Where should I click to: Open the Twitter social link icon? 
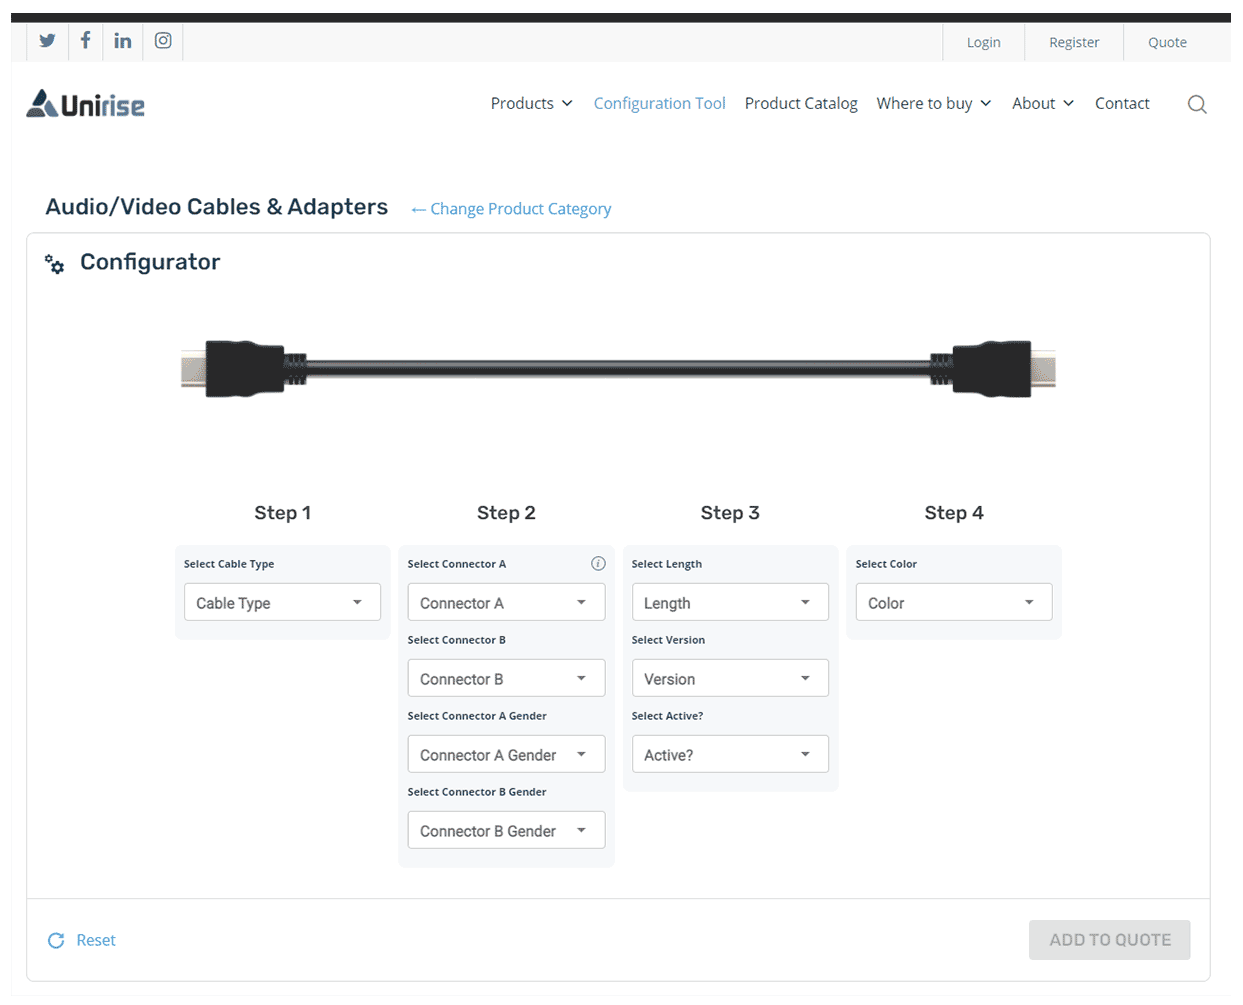pos(47,41)
